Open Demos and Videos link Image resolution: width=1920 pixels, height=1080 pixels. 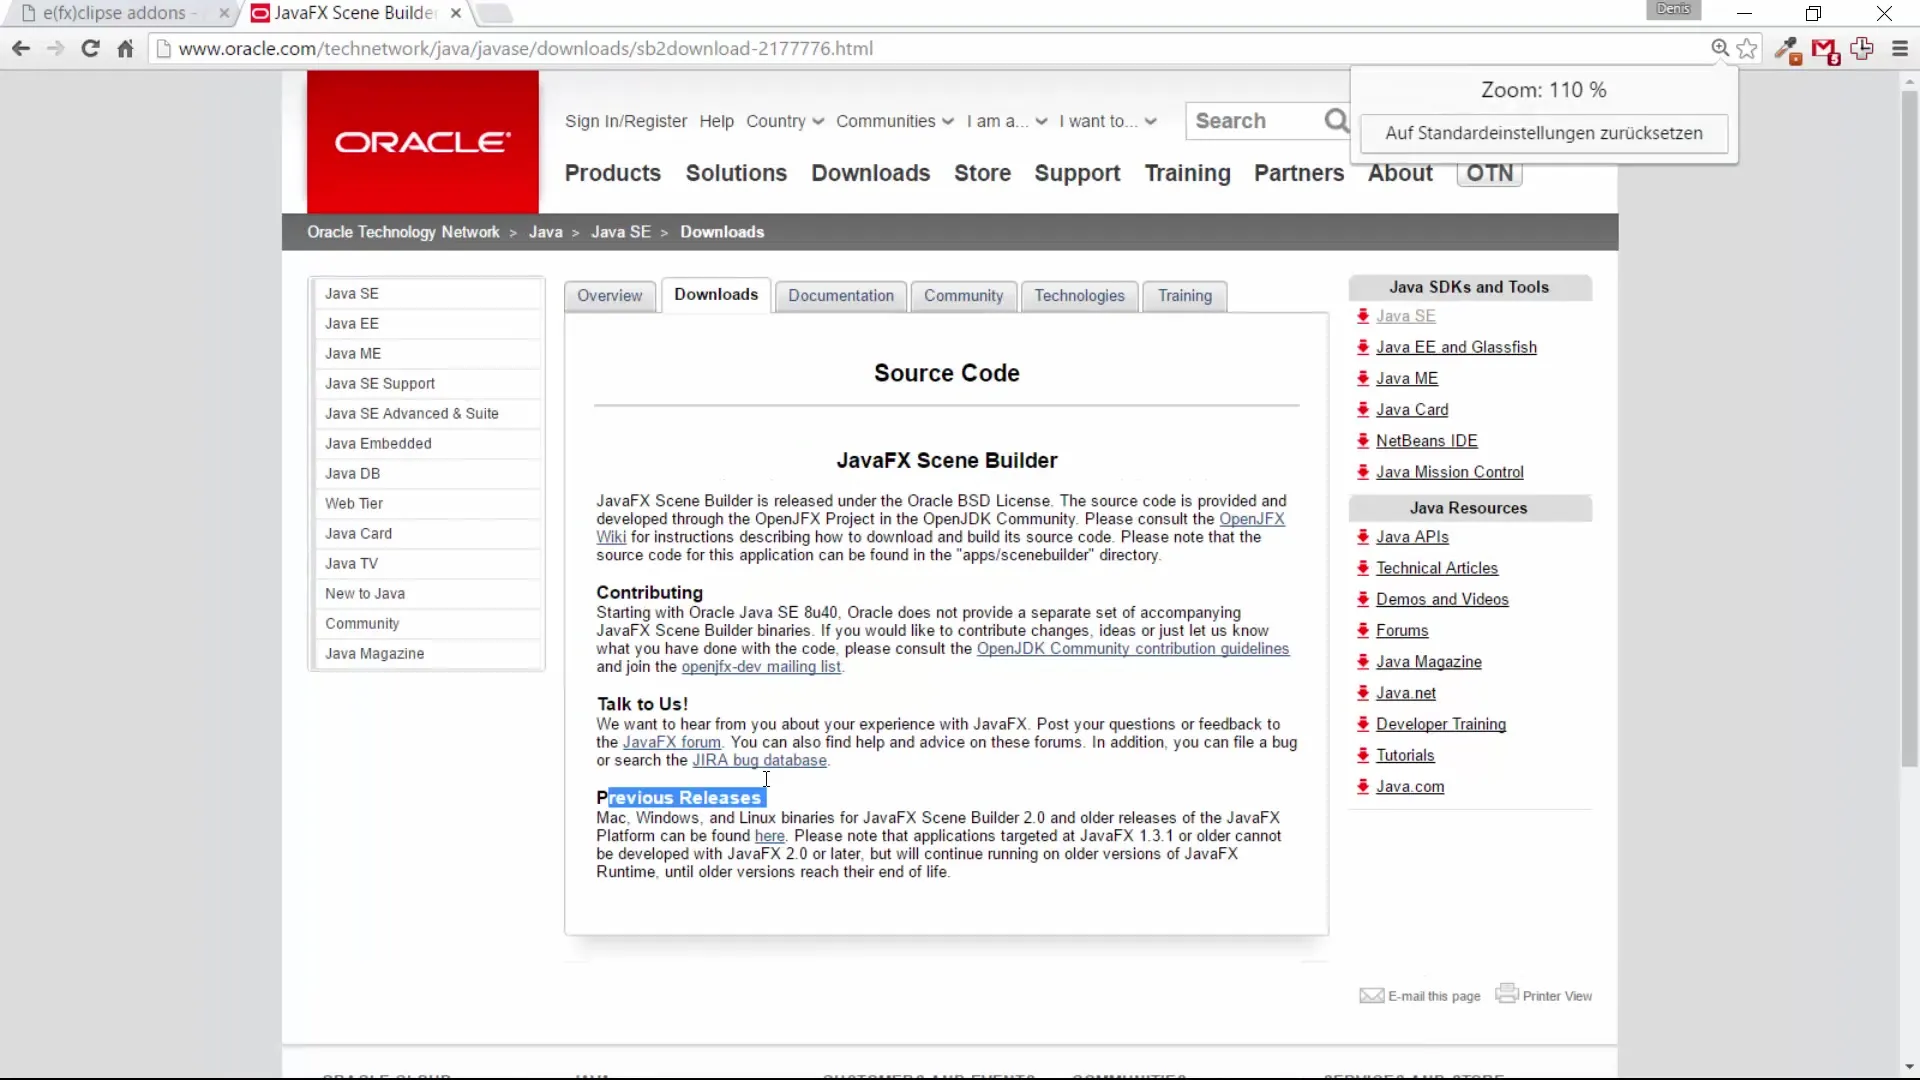1442,599
